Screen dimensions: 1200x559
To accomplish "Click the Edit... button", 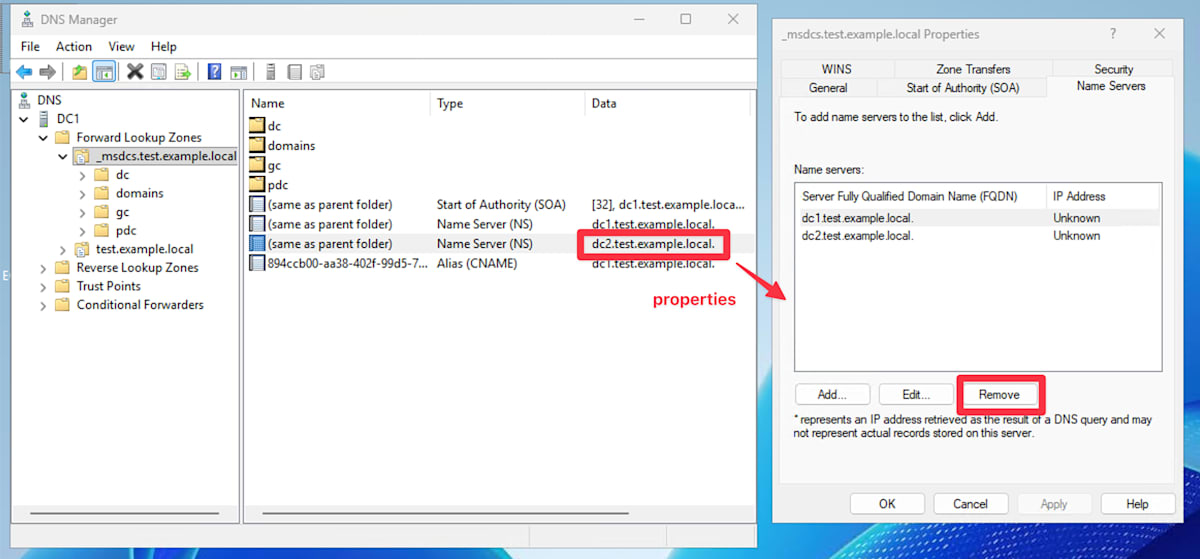I will point(917,394).
